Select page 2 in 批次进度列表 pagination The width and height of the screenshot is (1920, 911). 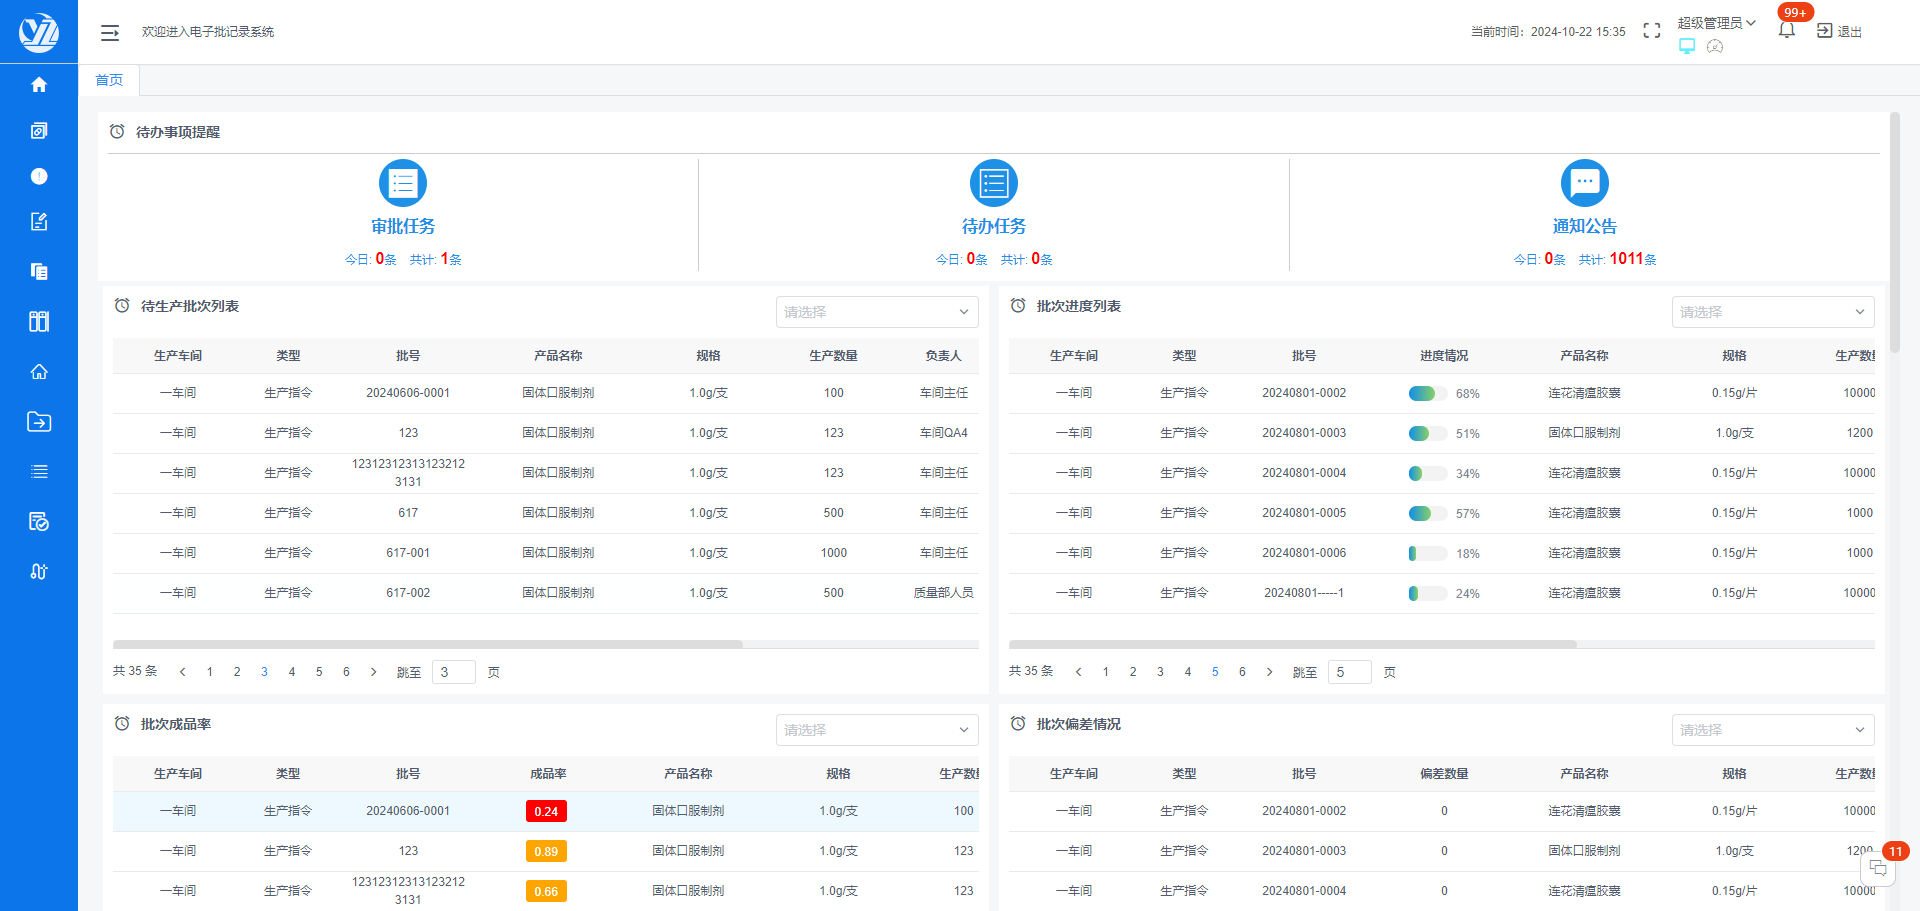(1133, 672)
